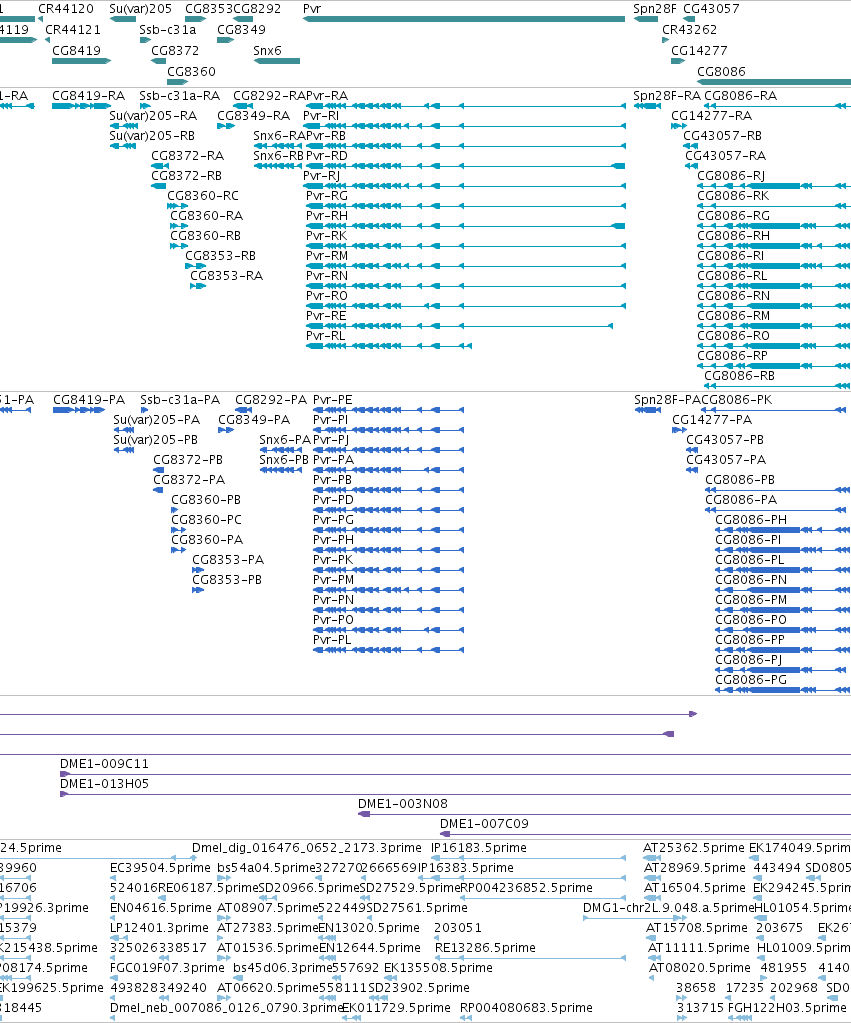Click the CG8360-RC transcript label
Viewport: 851px width, 1023px height.
pyautogui.click(x=203, y=195)
